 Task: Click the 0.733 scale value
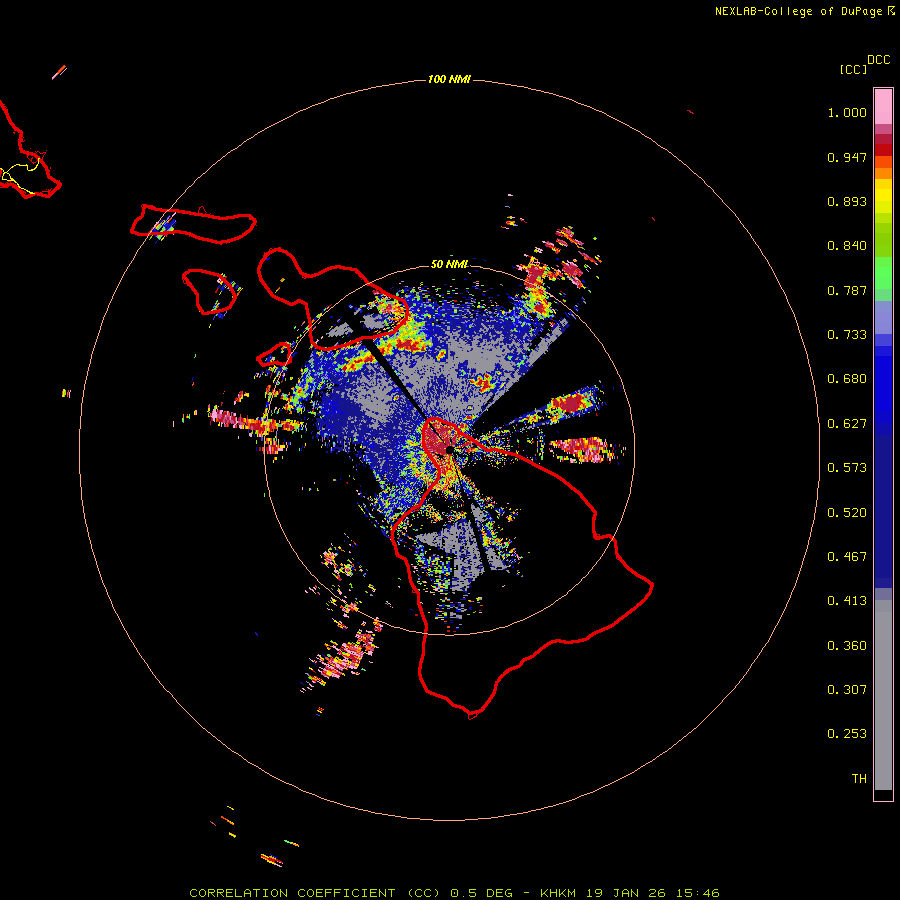(847, 335)
